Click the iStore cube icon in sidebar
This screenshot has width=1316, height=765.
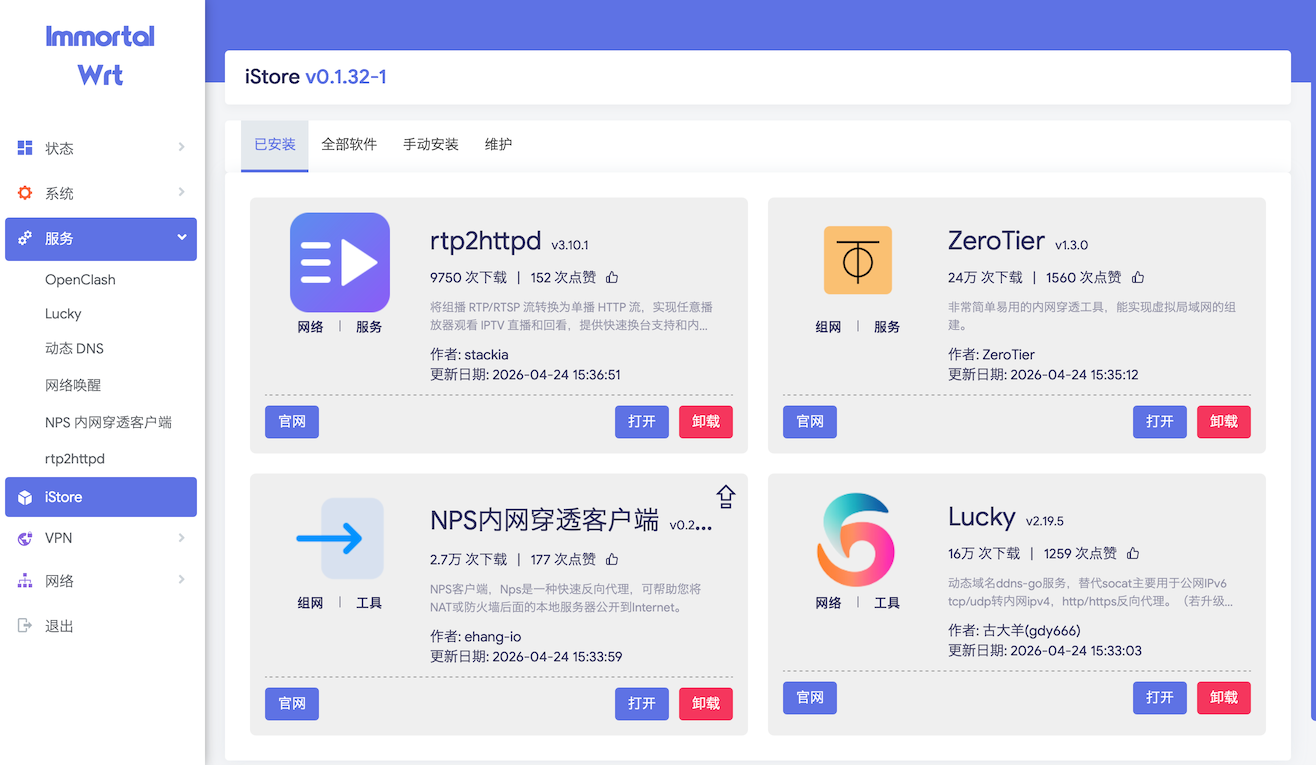25,497
